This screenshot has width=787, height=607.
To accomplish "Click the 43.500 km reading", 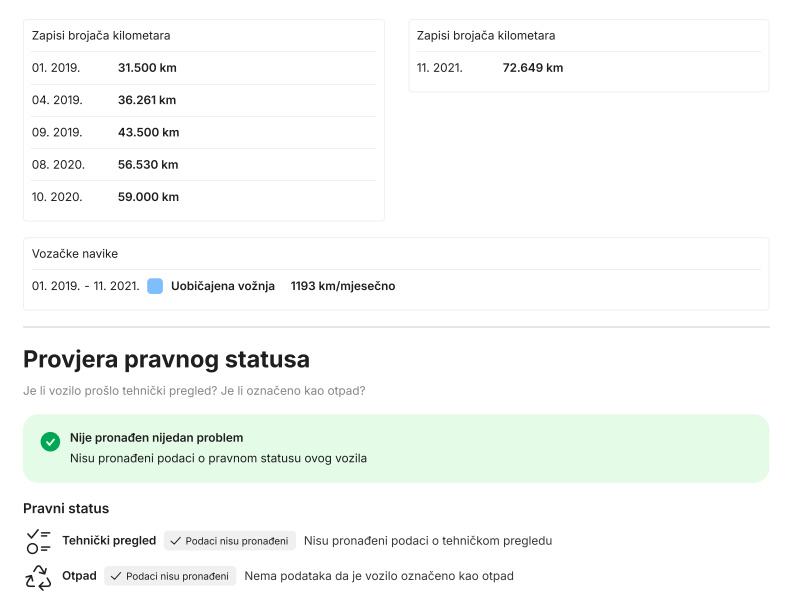I will 148,132.
